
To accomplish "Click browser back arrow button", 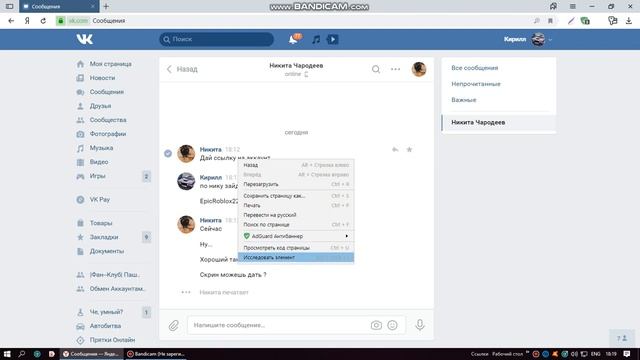I will click(x=11, y=21).
